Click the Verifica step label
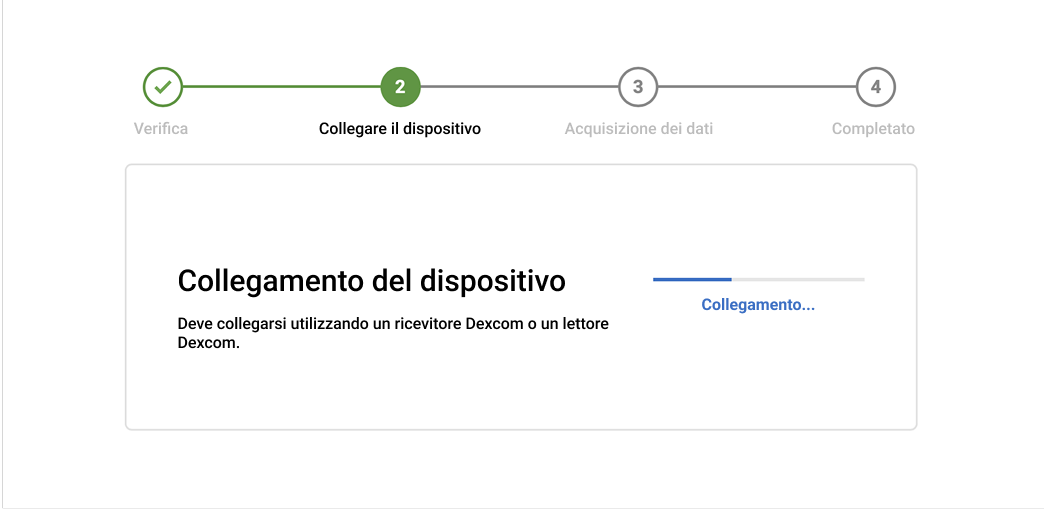 coord(161,129)
